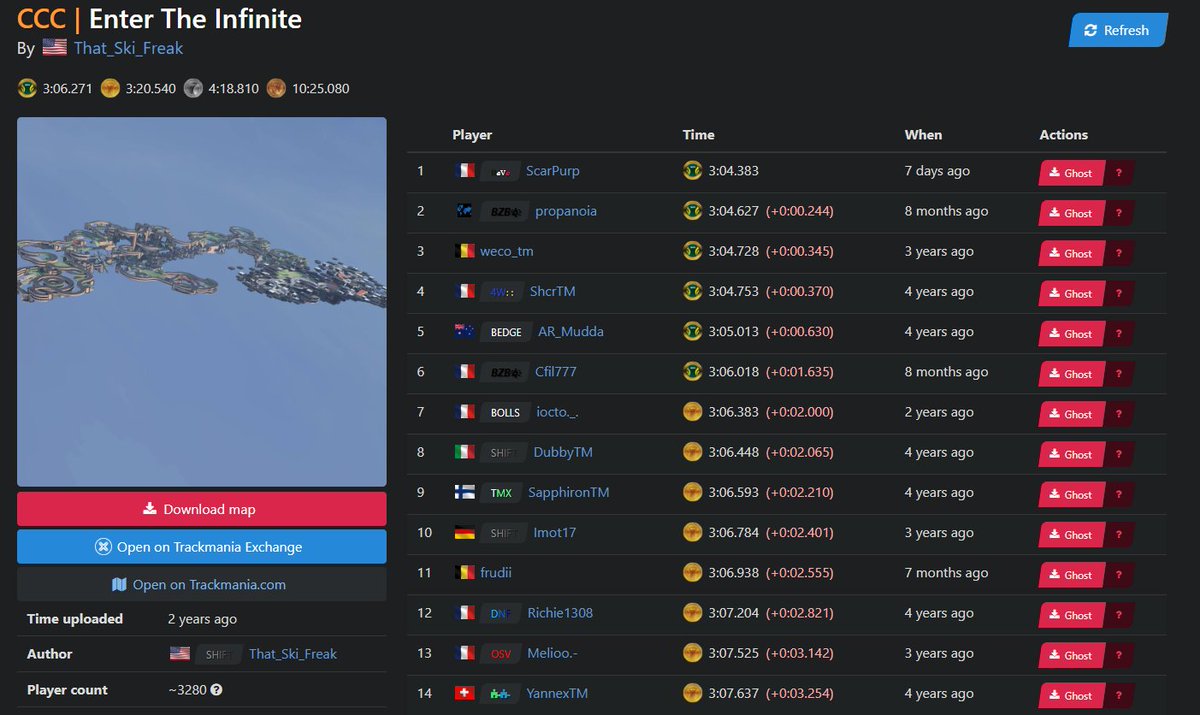Screen dimensions: 1200x715
Task: Download weco_tm's ghost
Action: pyautogui.click(x=1070, y=253)
